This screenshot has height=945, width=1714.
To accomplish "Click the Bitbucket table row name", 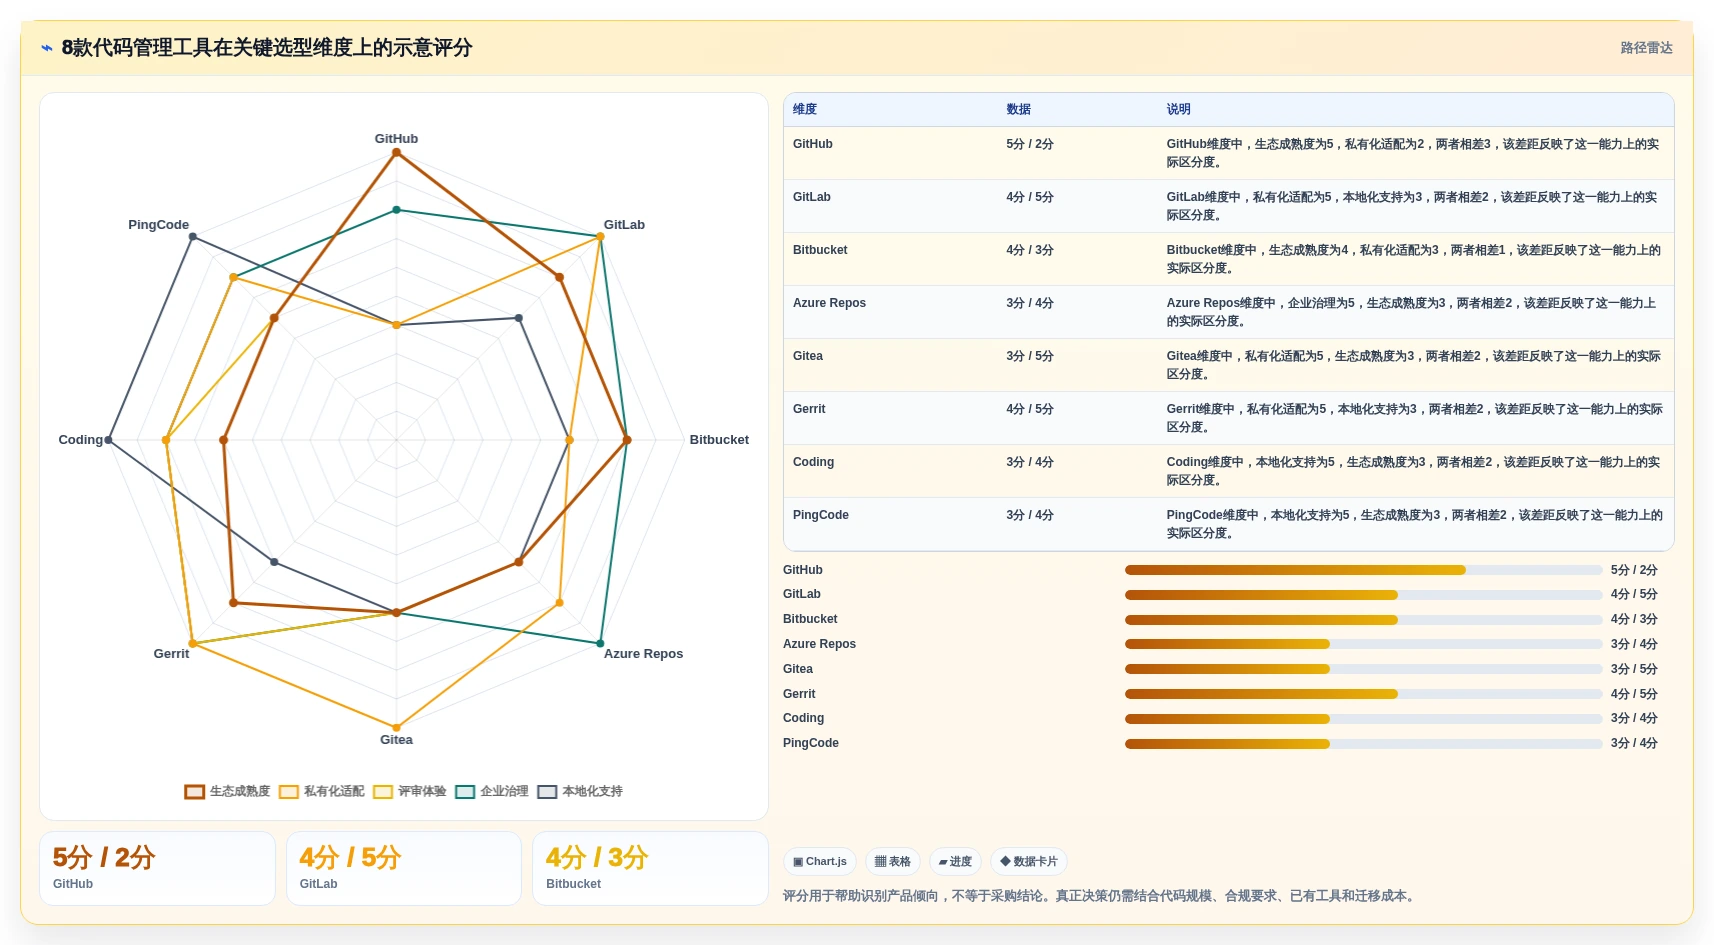I will [819, 250].
